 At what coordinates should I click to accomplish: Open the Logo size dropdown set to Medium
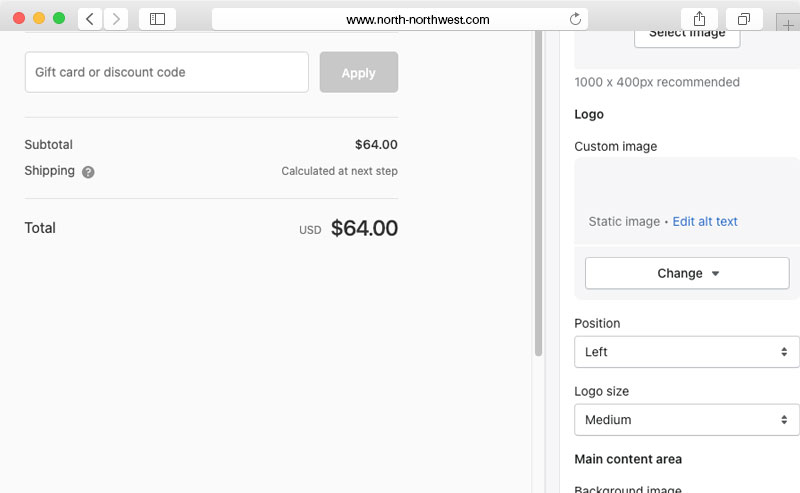coord(687,420)
